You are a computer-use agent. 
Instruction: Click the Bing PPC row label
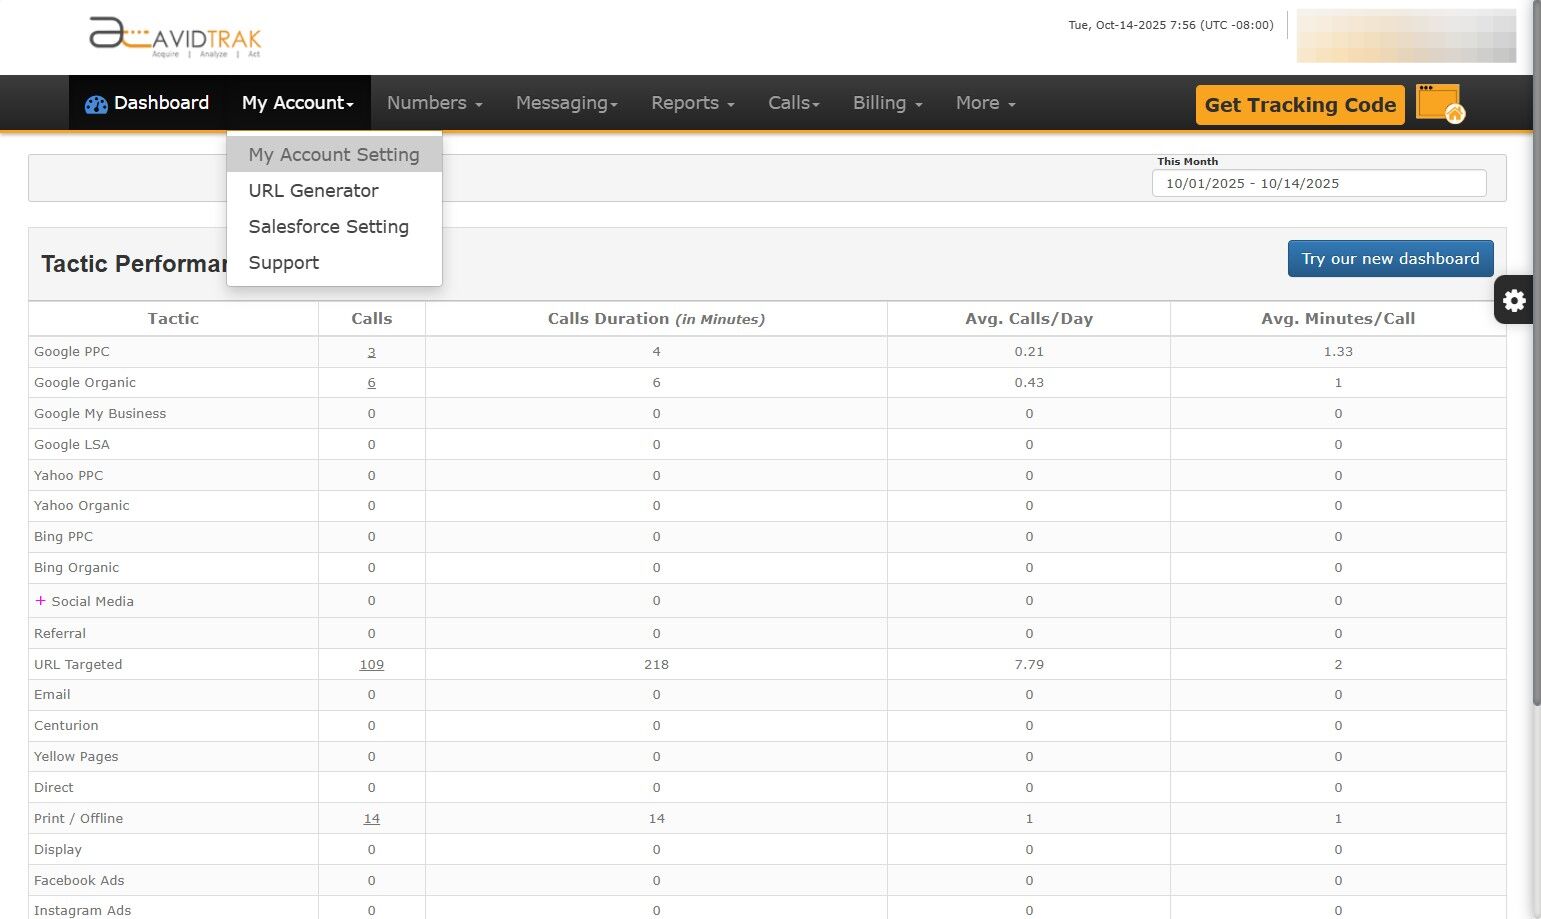(64, 537)
